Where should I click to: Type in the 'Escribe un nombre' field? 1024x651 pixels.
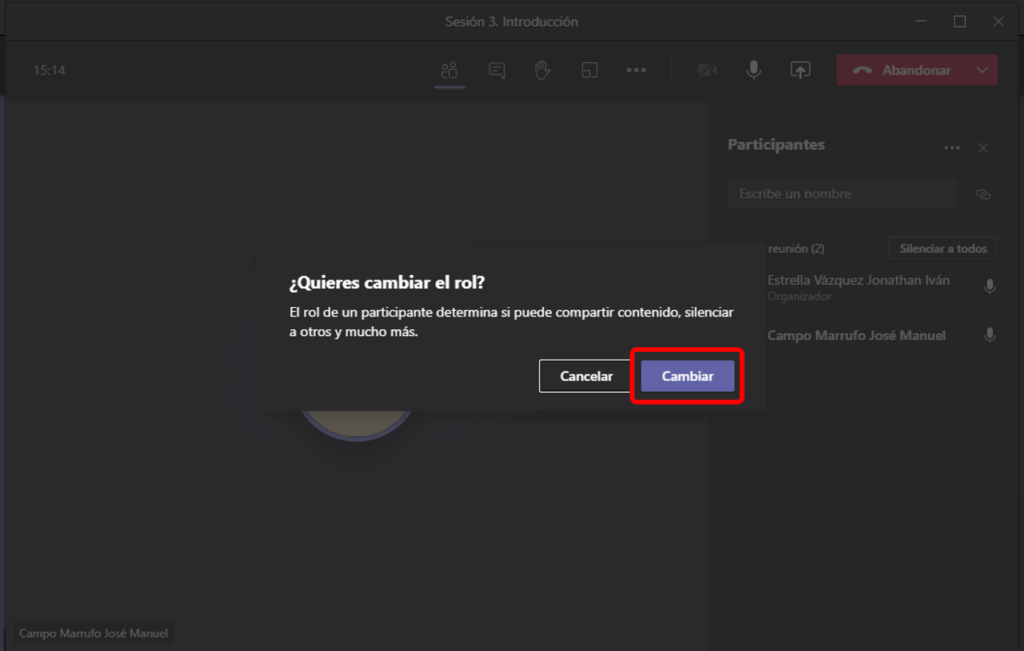tap(842, 194)
